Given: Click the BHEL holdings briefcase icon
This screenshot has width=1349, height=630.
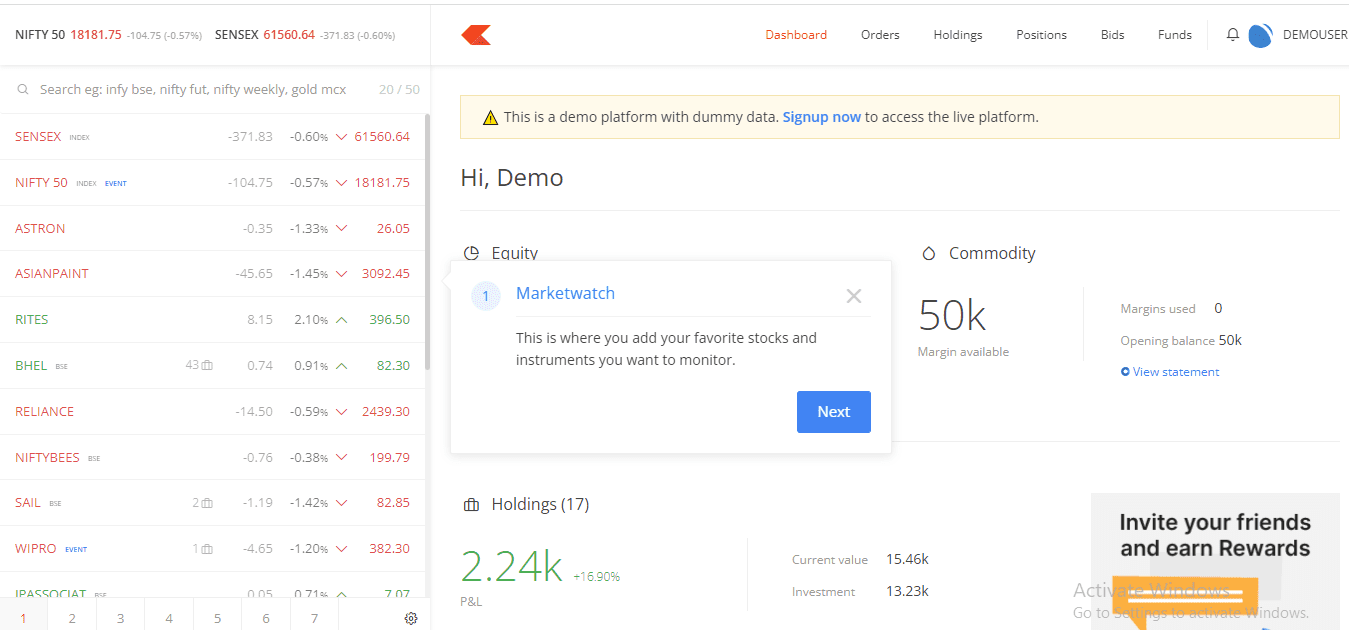Looking at the screenshot, I should pyautogui.click(x=207, y=366).
